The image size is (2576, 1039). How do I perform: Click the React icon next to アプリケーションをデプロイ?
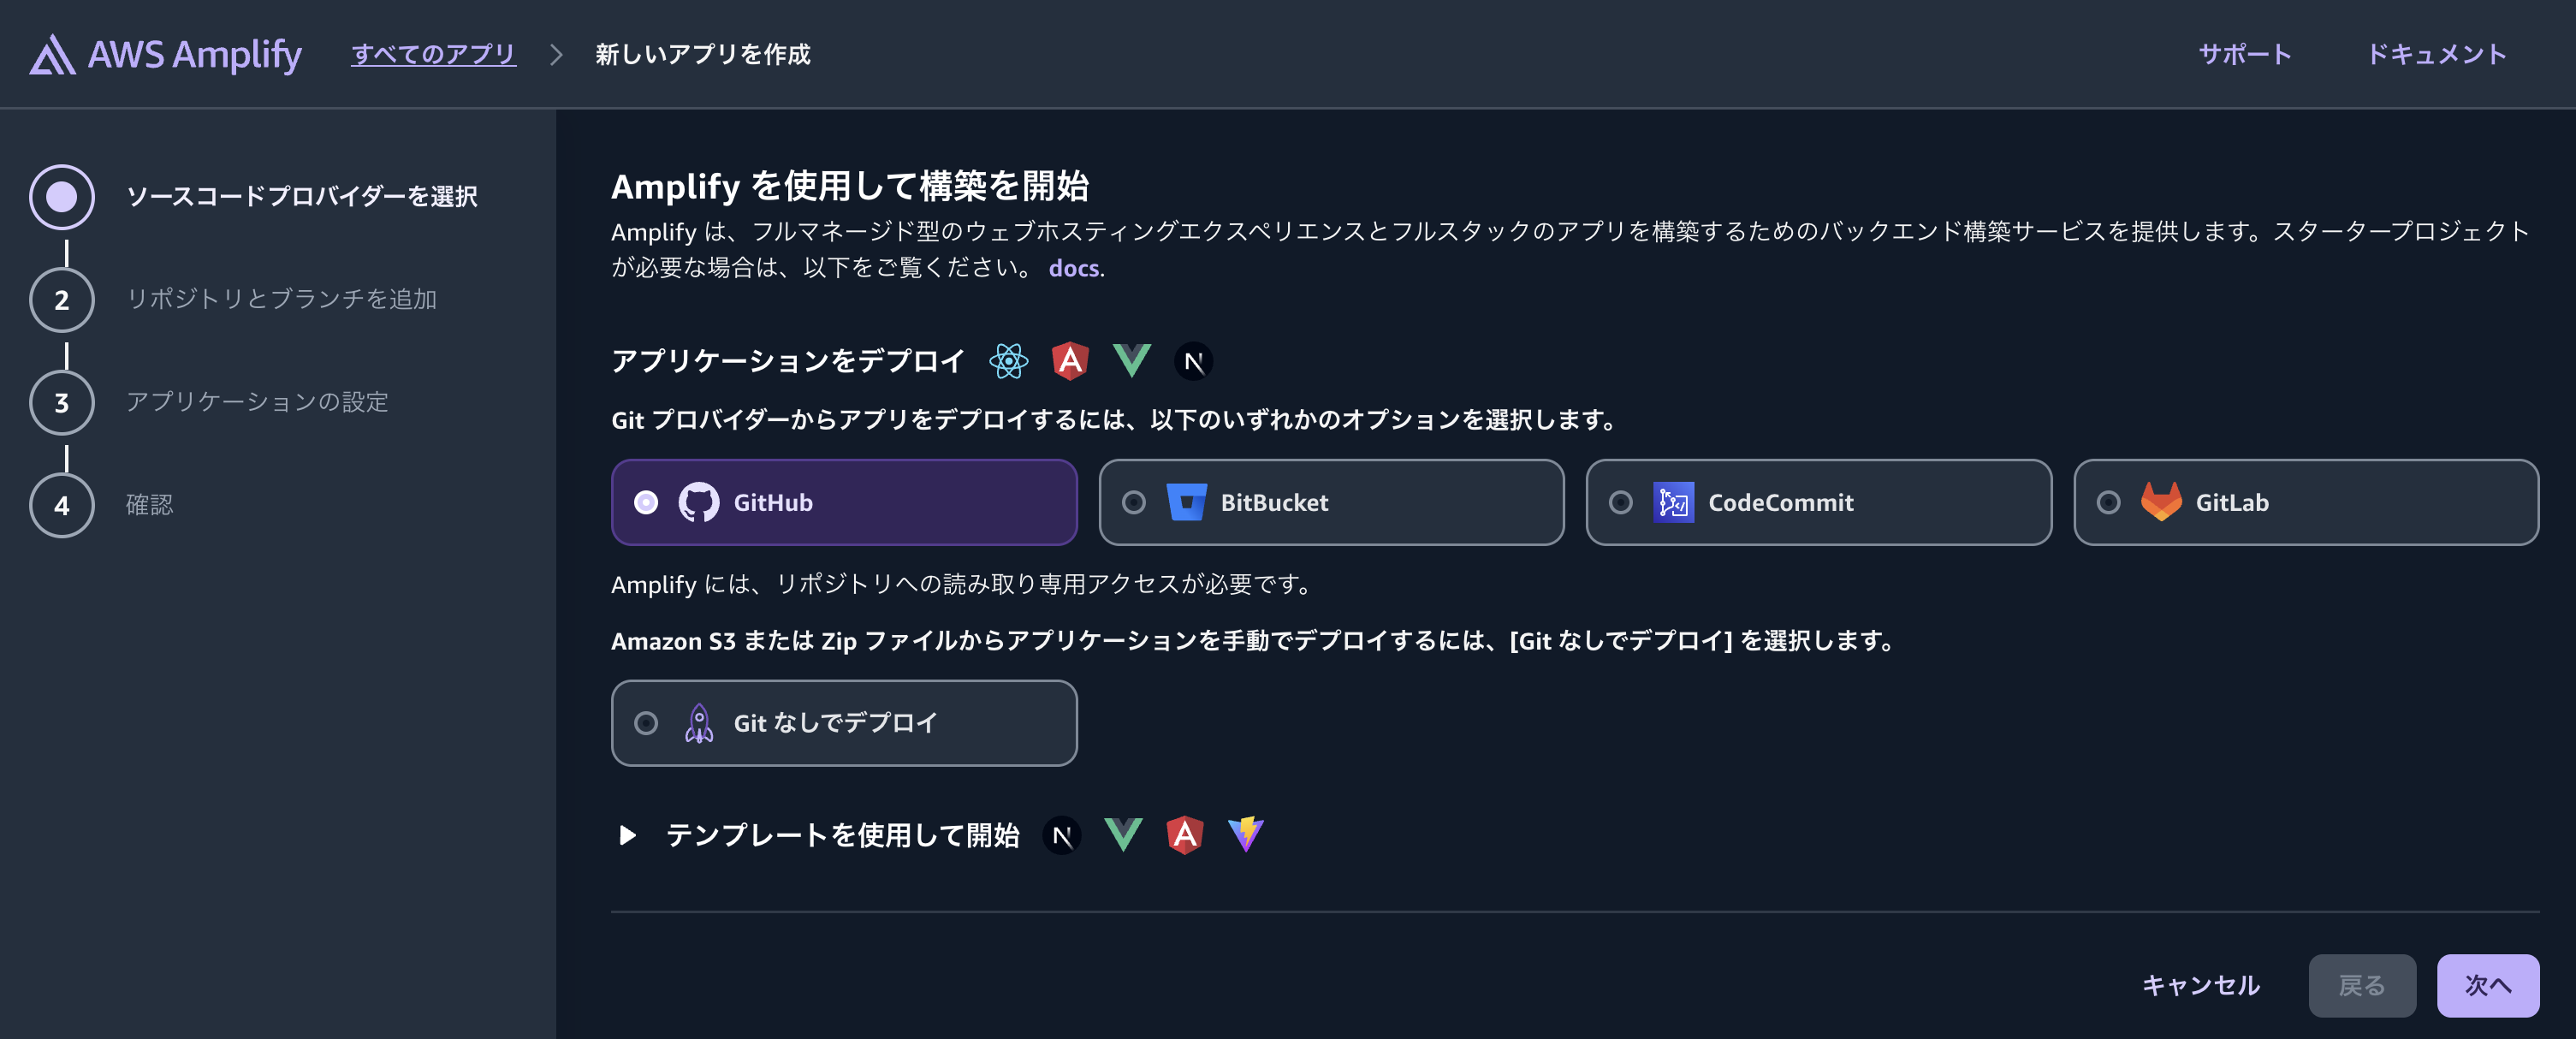point(1008,361)
